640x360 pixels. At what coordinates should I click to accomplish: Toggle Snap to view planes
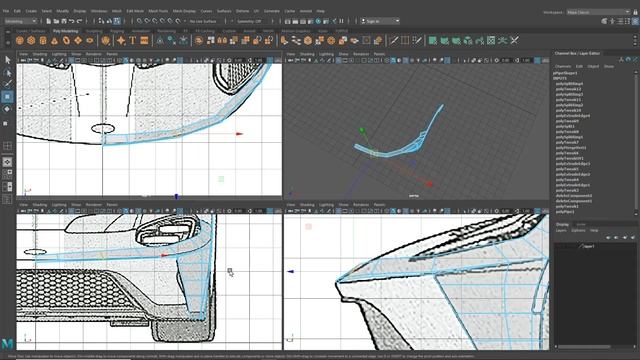[x=171, y=21]
